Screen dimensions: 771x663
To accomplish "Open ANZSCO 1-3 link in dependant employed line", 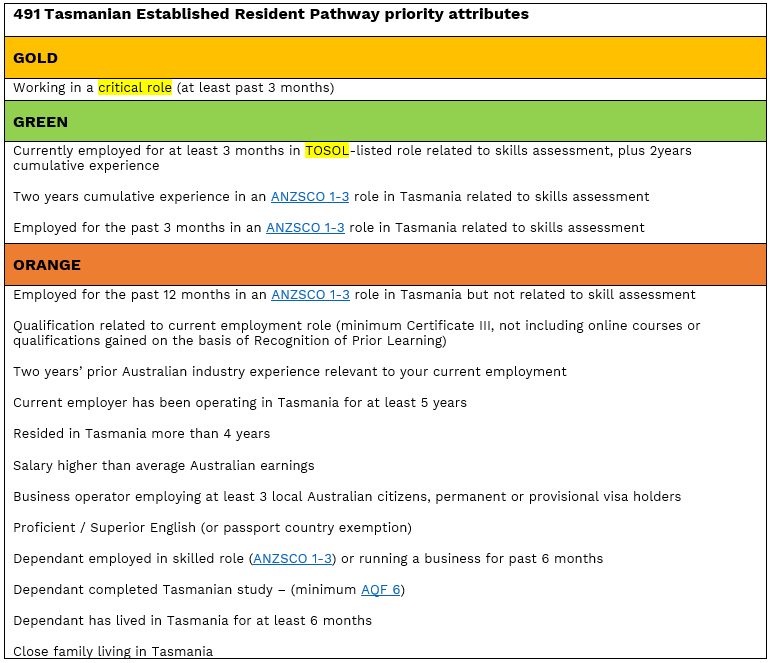I will click(x=293, y=559).
